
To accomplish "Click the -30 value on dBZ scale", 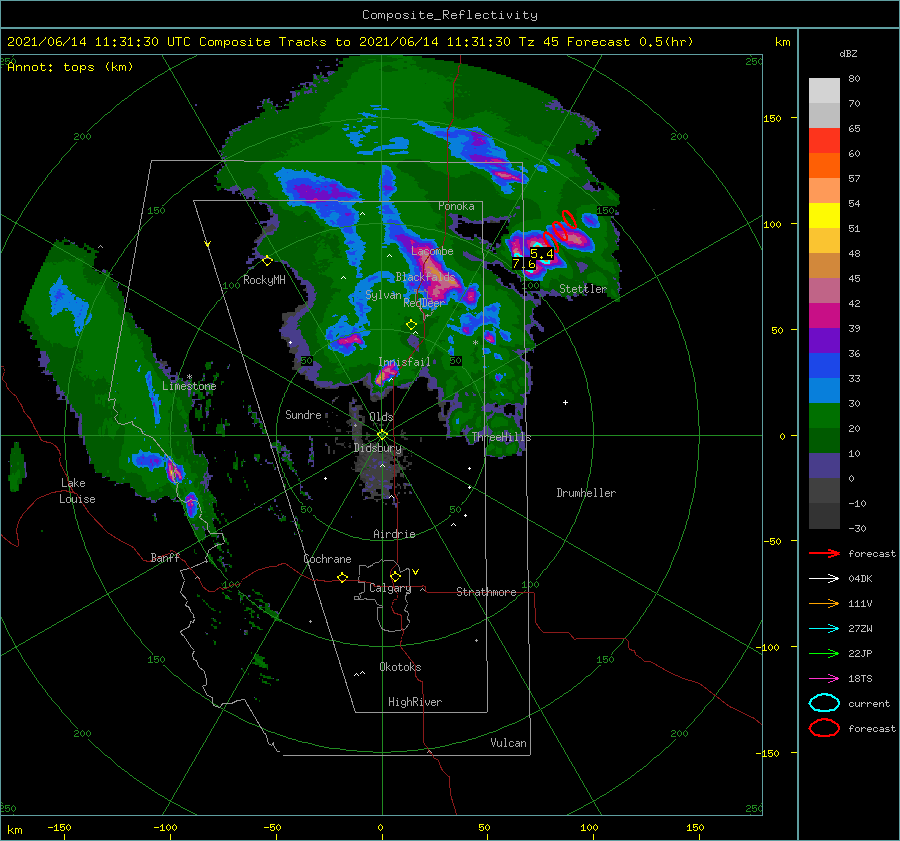I will [857, 528].
